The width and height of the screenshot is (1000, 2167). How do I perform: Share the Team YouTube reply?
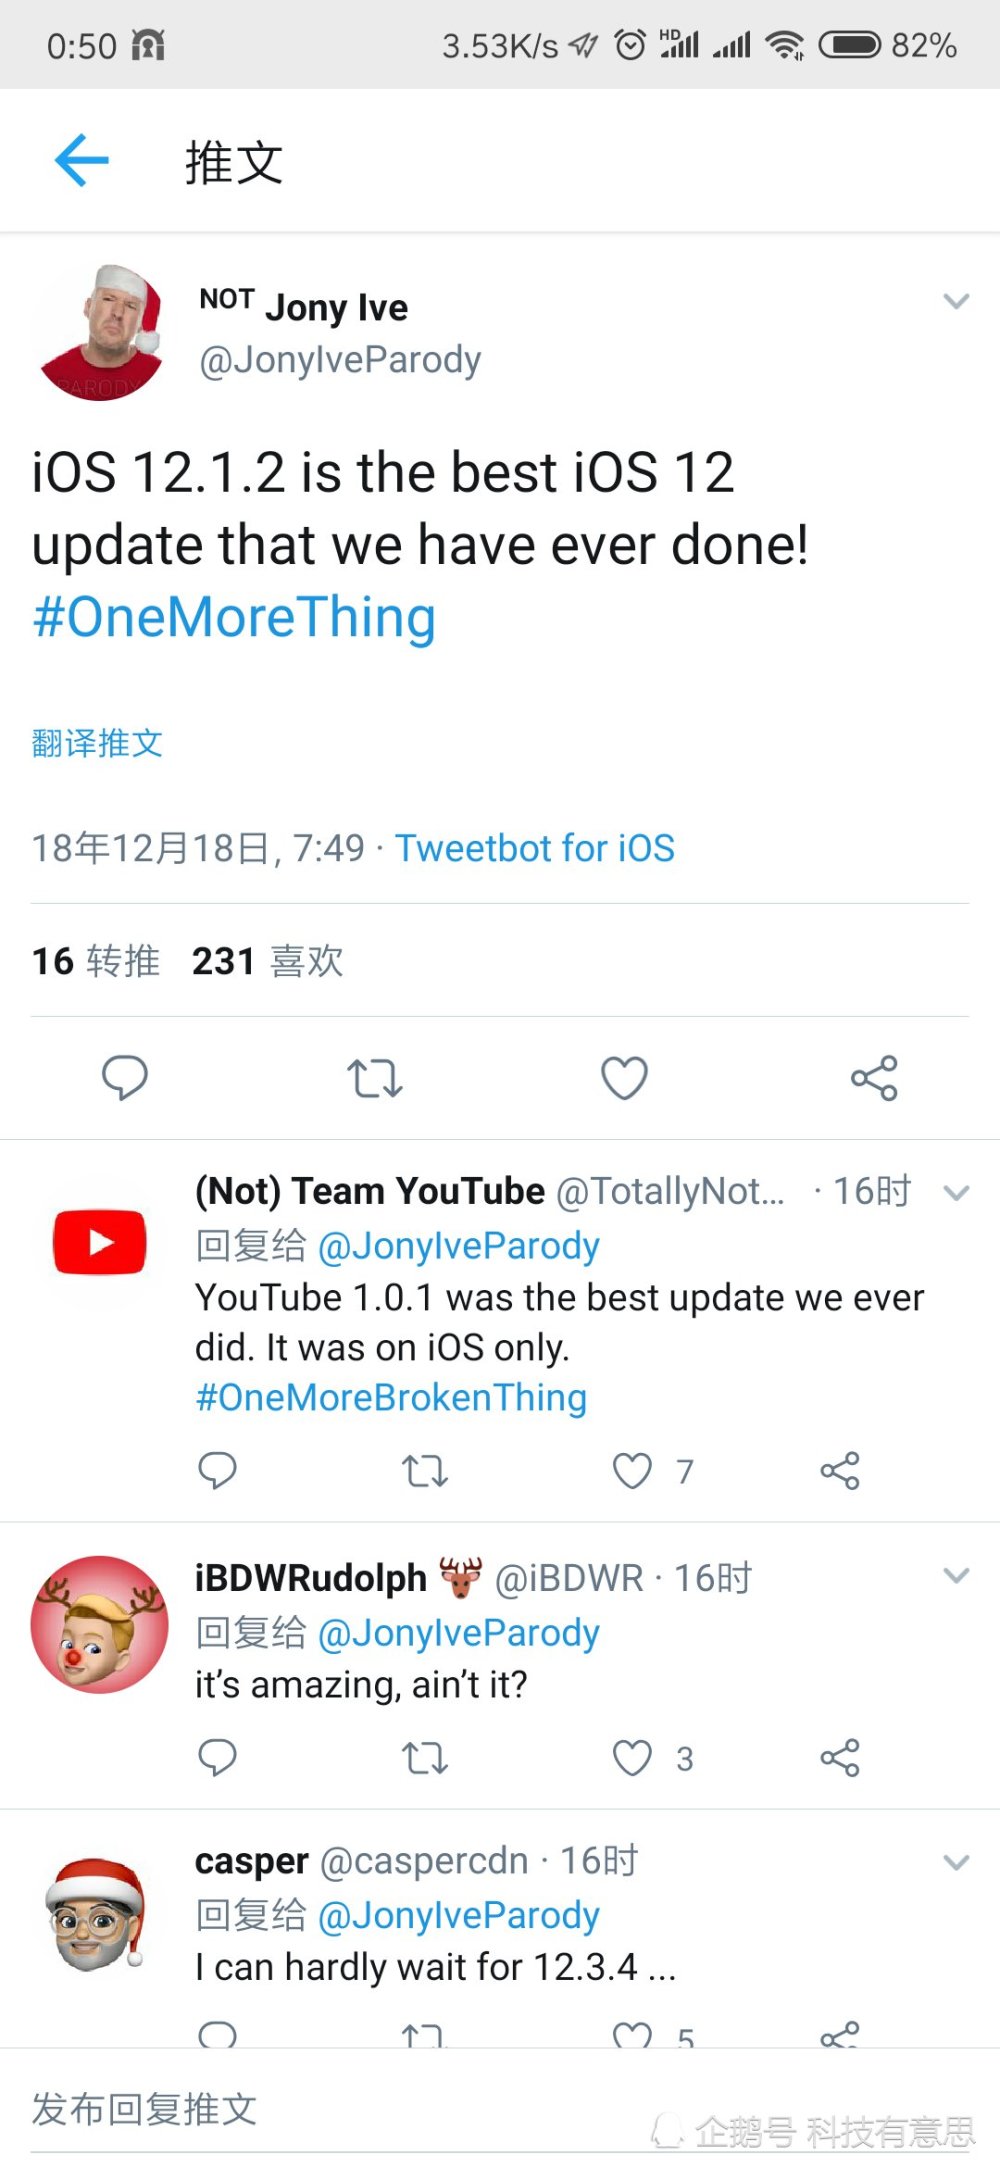coord(840,1471)
